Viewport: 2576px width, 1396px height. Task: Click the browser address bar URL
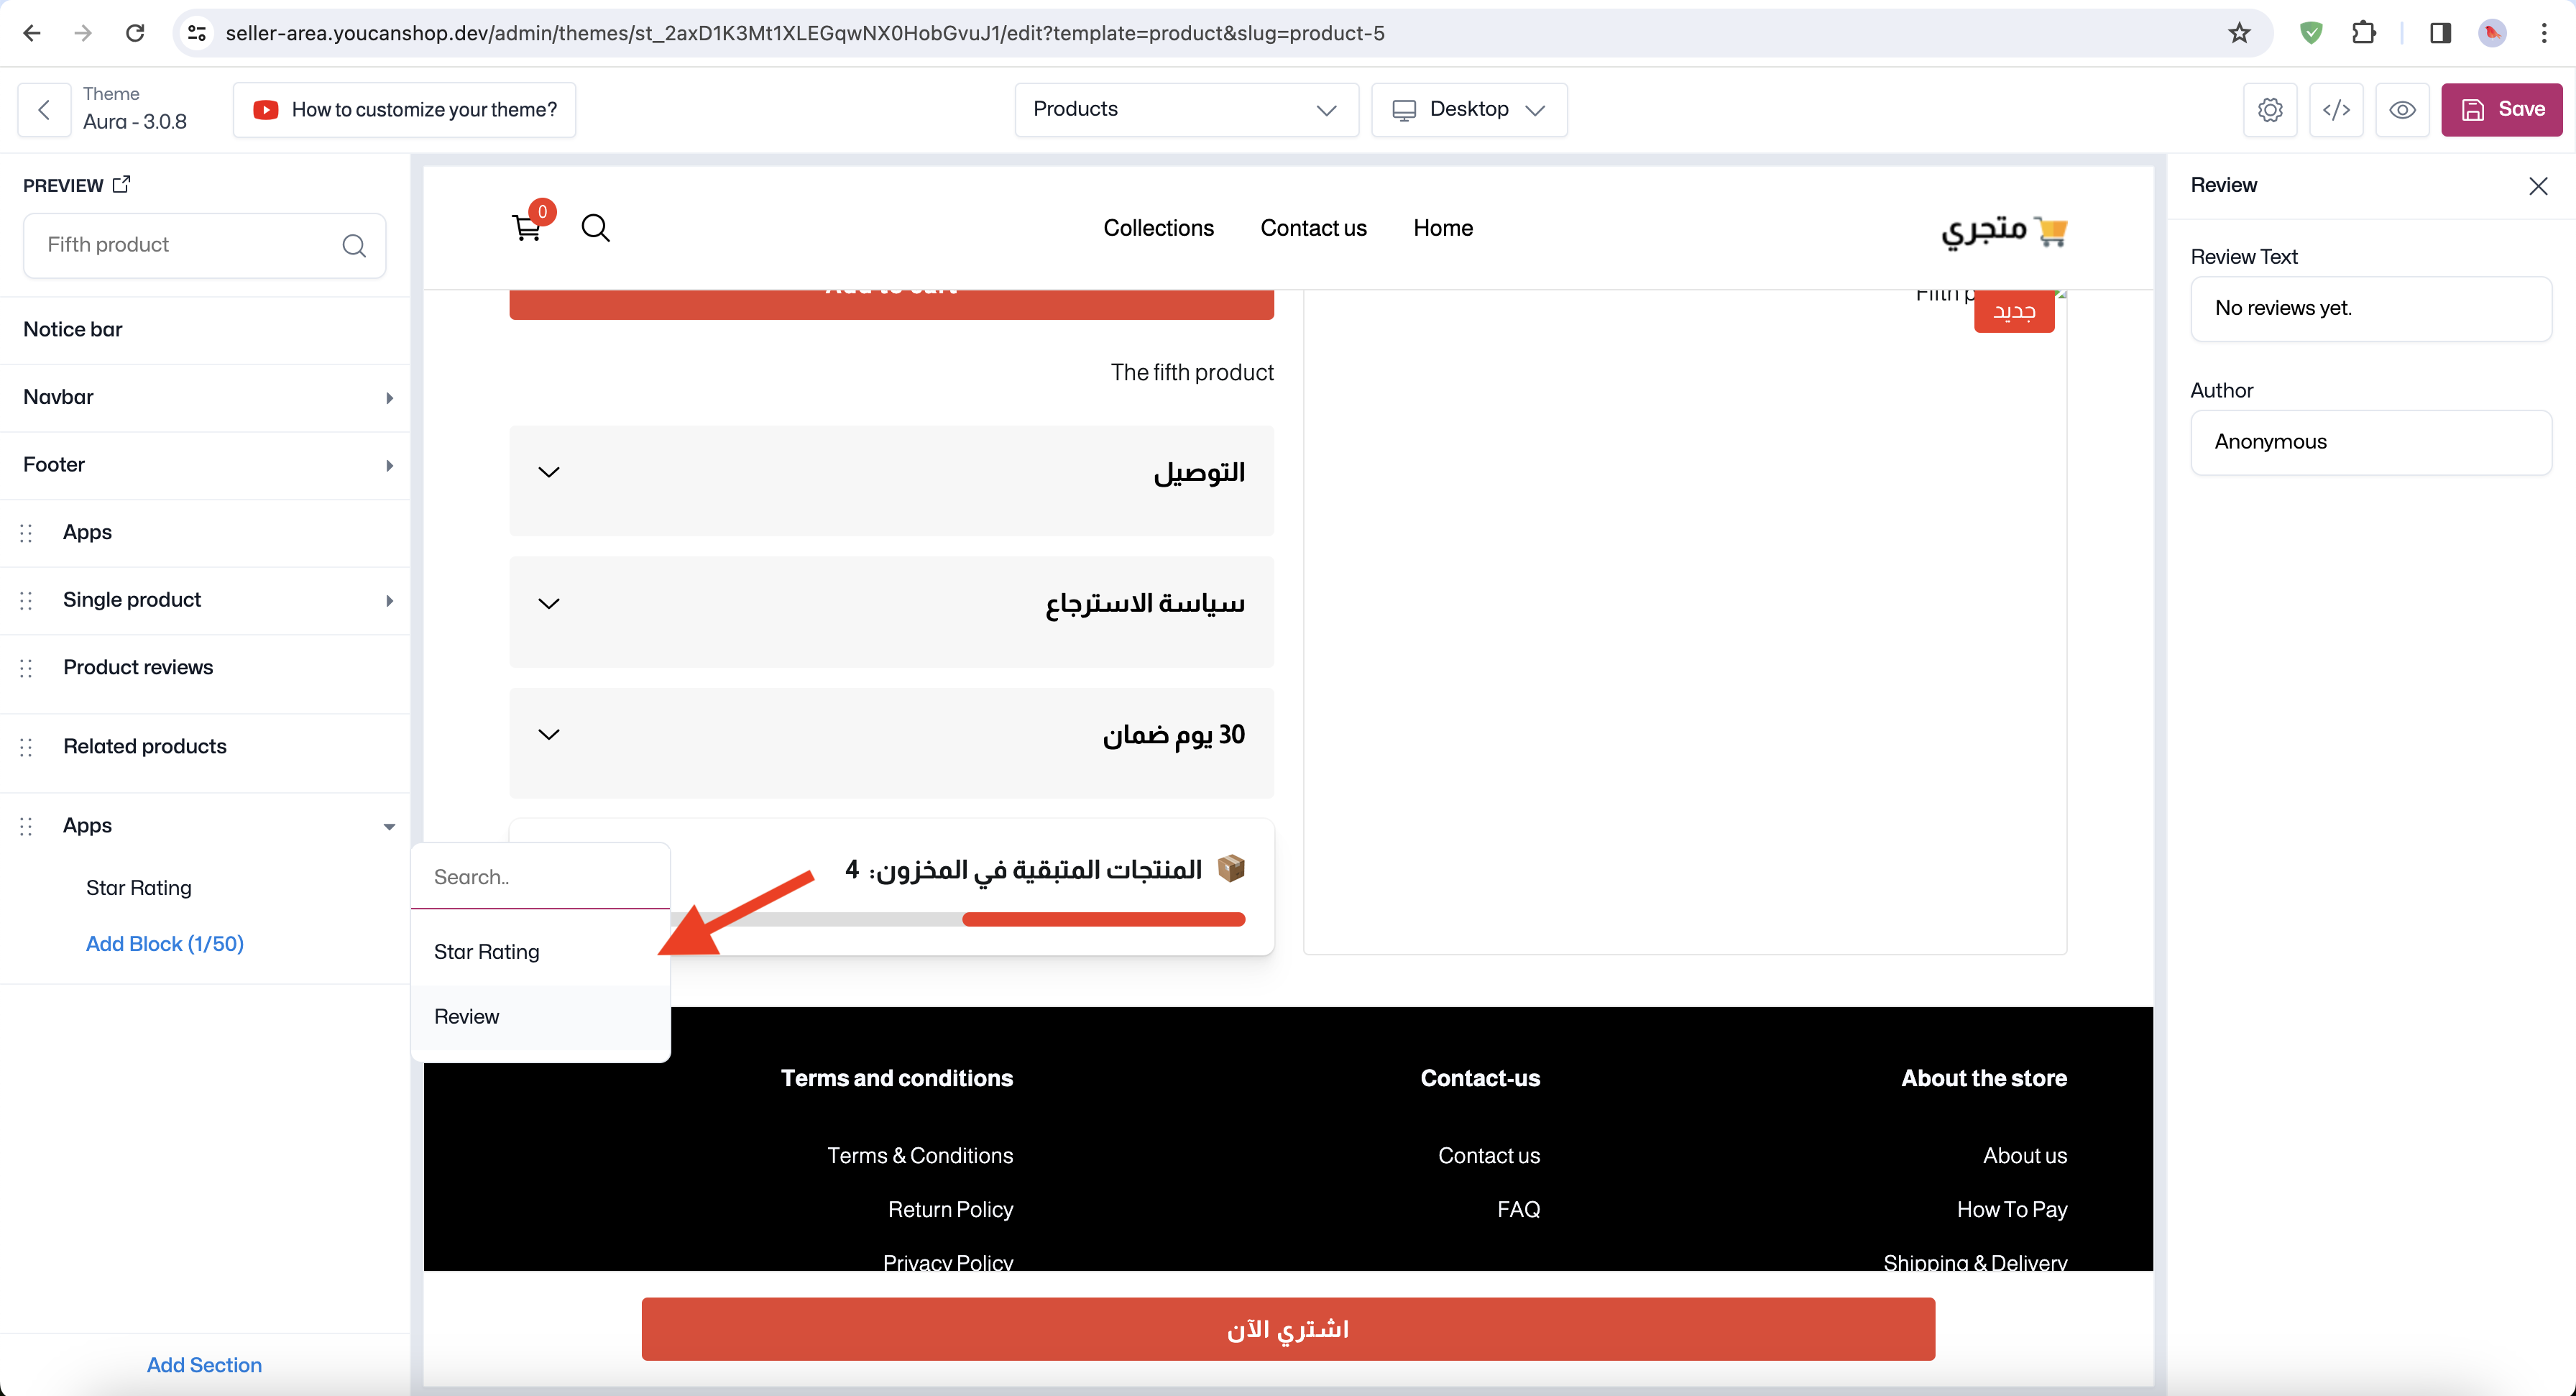tap(805, 33)
